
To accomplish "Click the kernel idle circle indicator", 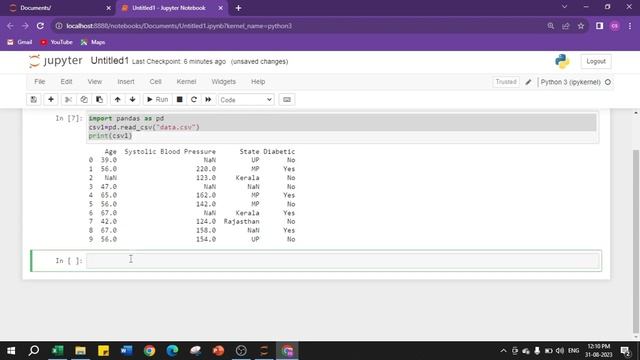I will click(x=608, y=82).
